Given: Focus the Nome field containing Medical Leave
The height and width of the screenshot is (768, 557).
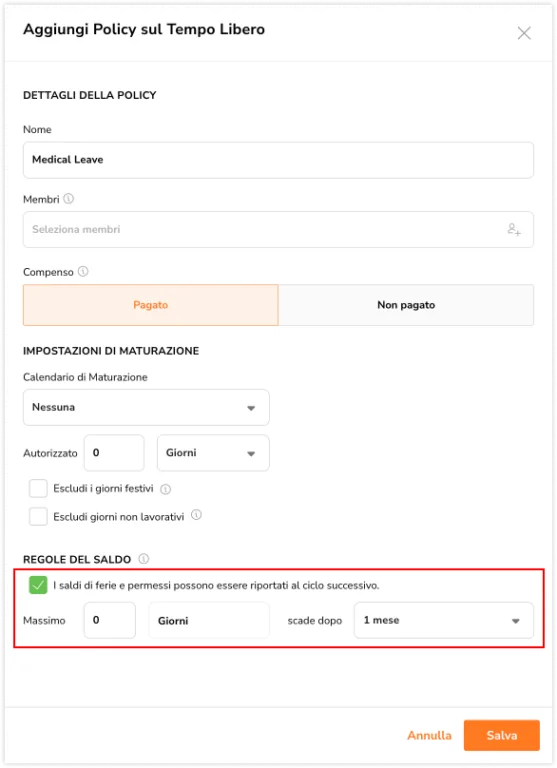Looking at the screenshot, I should pos(278,160).
